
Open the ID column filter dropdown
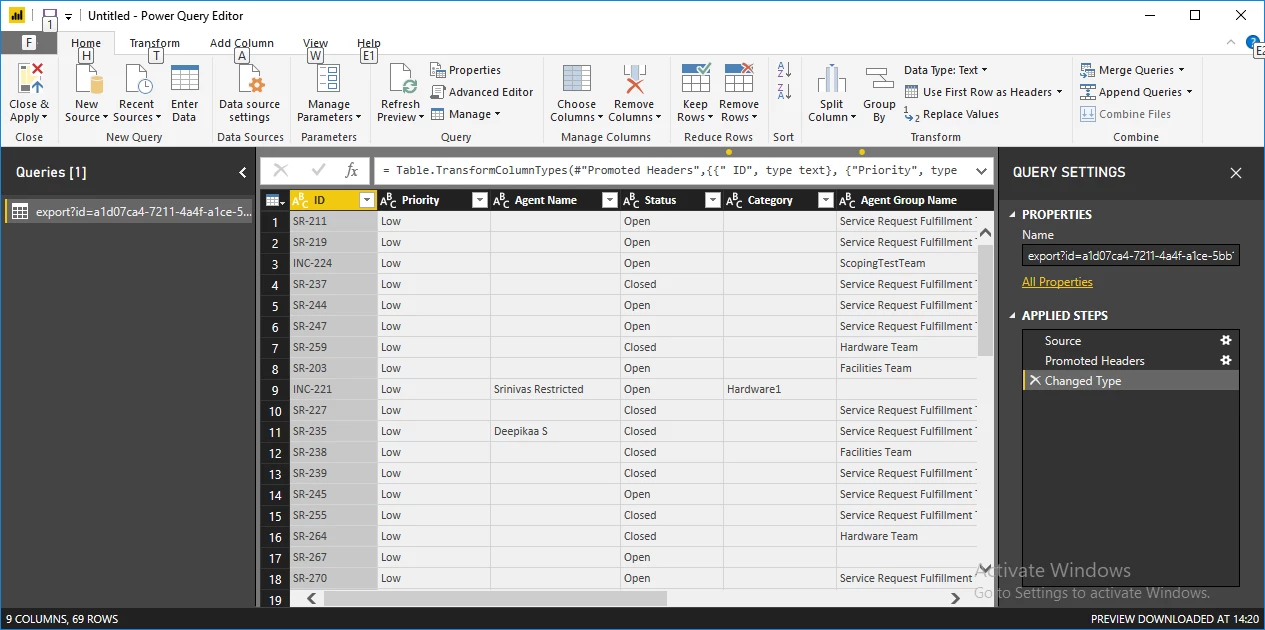click(x=367, y=200)
